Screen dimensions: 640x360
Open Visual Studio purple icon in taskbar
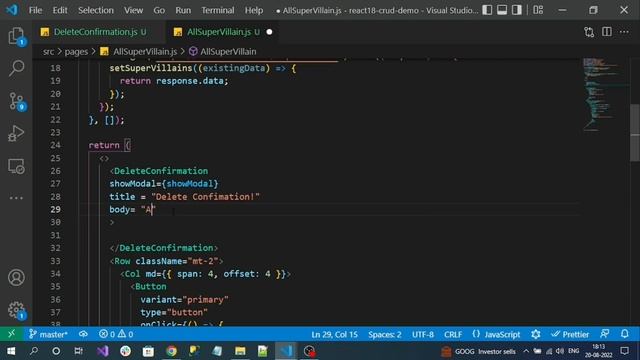[x=102, y=351]
